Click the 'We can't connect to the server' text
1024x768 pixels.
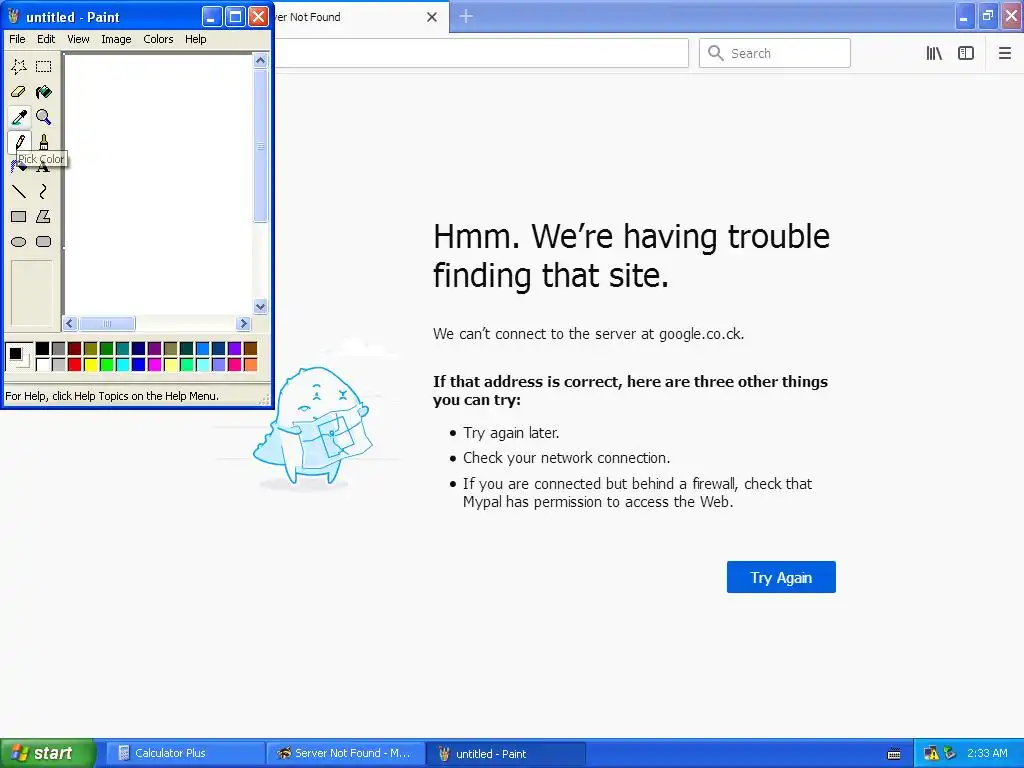click(588, 334)
